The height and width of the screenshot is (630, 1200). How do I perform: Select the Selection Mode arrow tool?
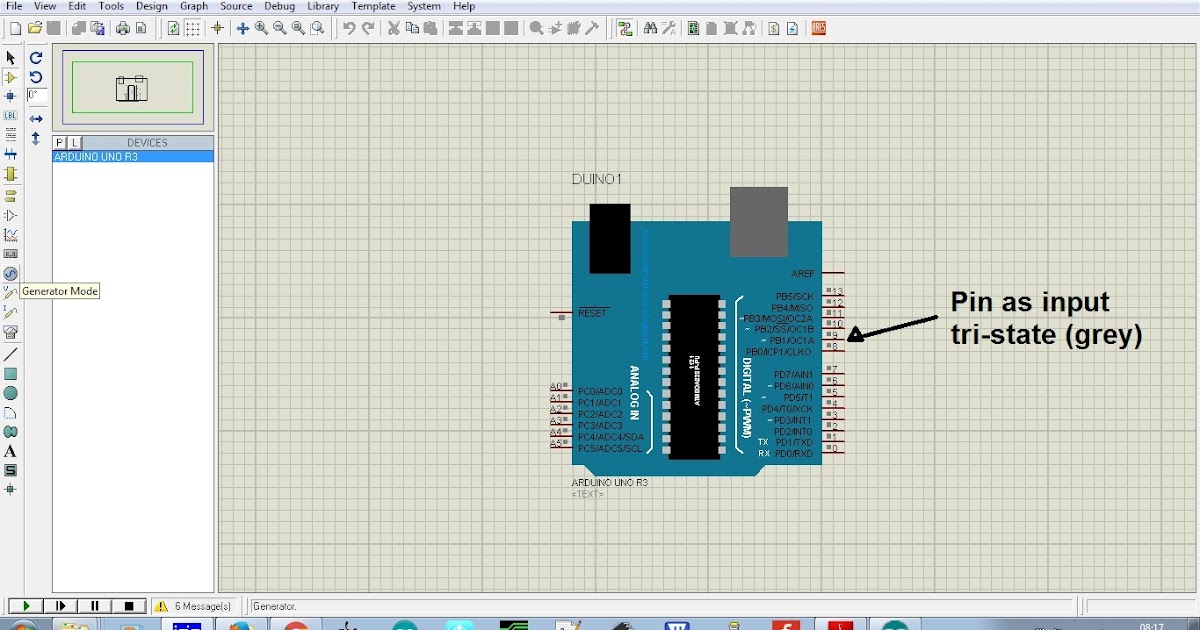[12, 58]
